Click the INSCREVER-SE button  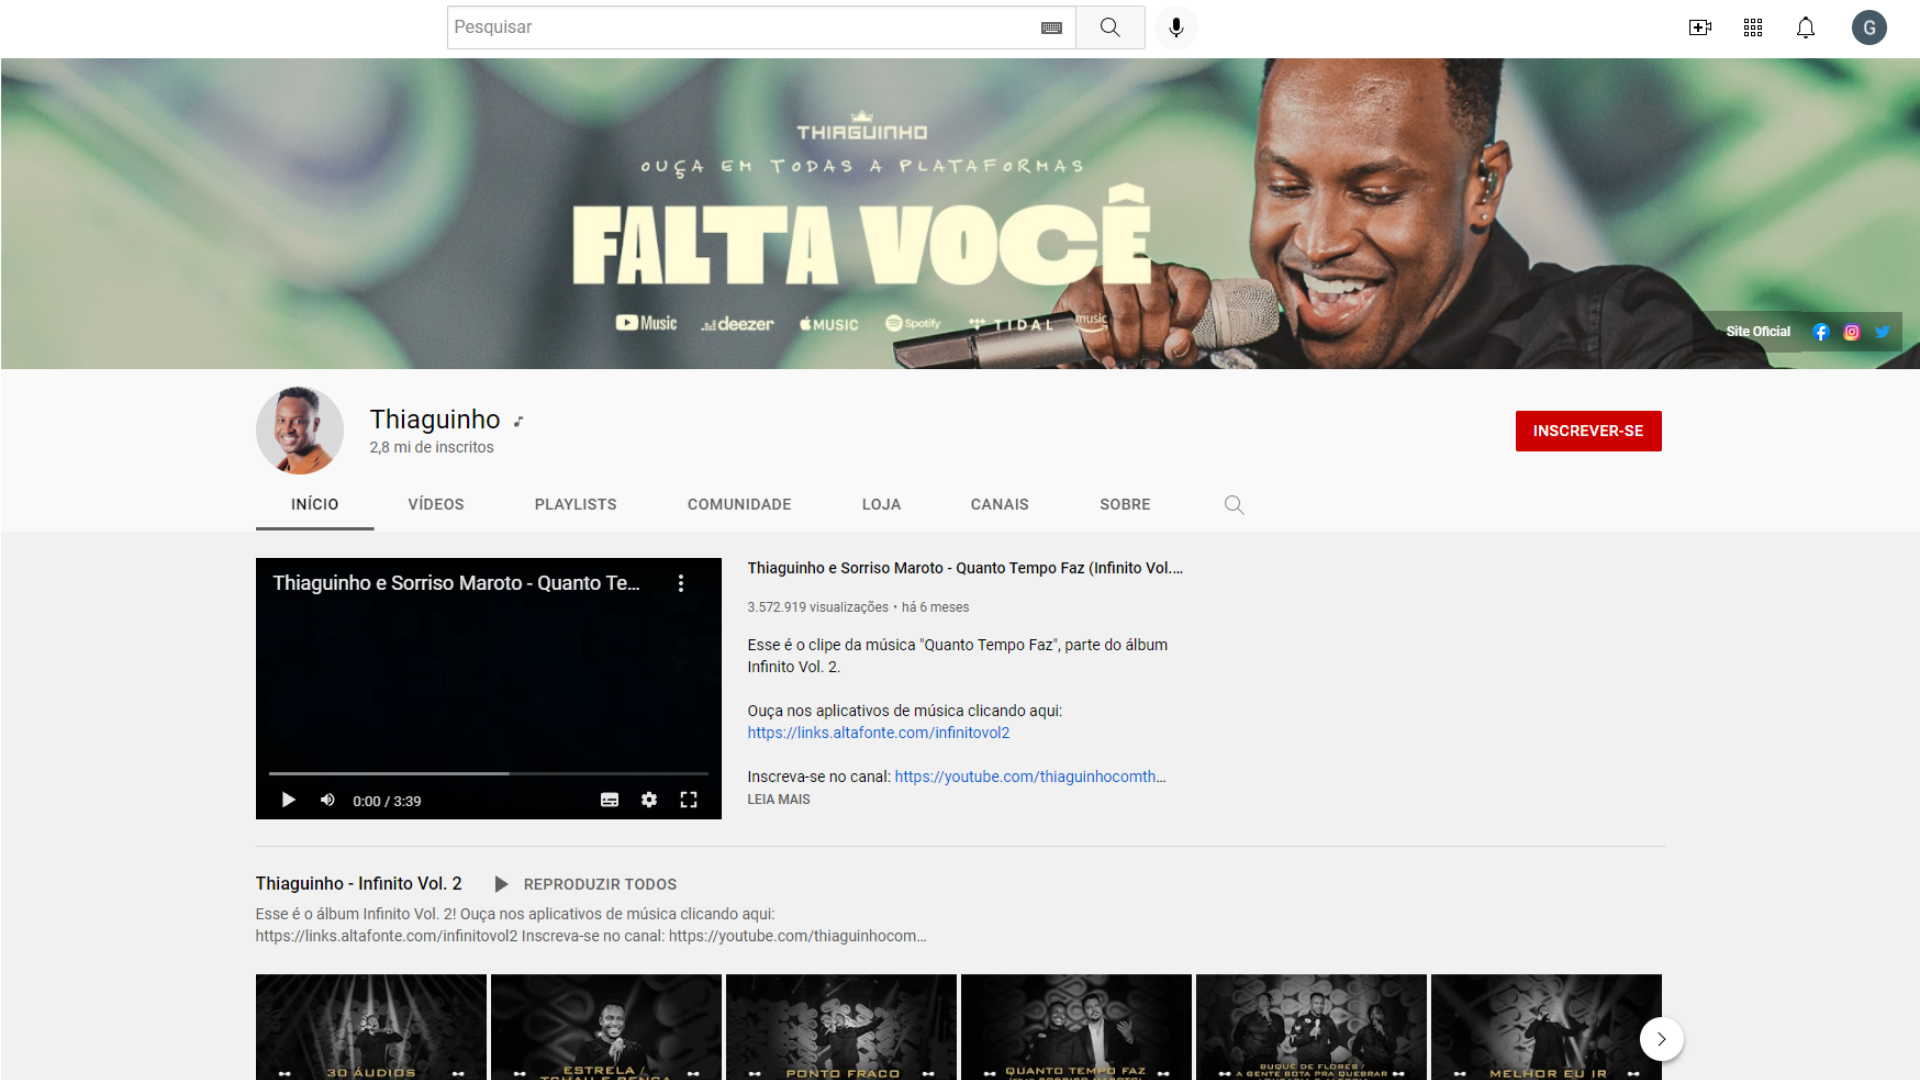pyautogui.click(x=1588, y=431)
